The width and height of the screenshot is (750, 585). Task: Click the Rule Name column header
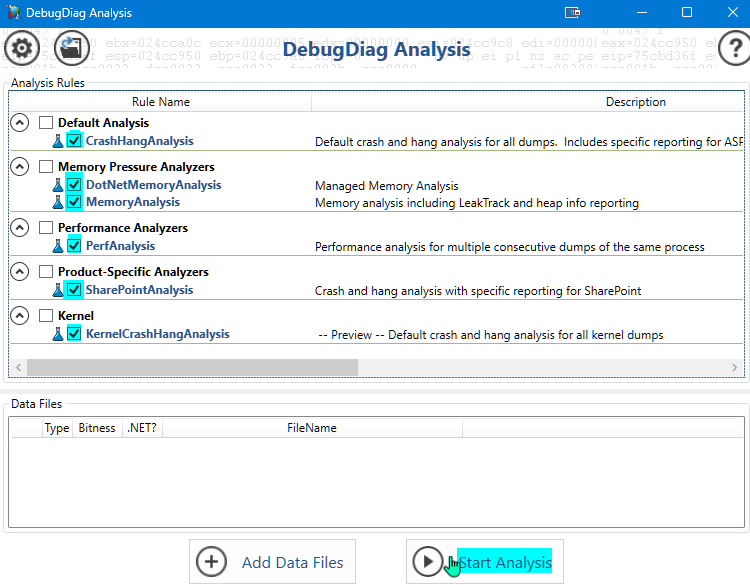[x=161, y=102]
